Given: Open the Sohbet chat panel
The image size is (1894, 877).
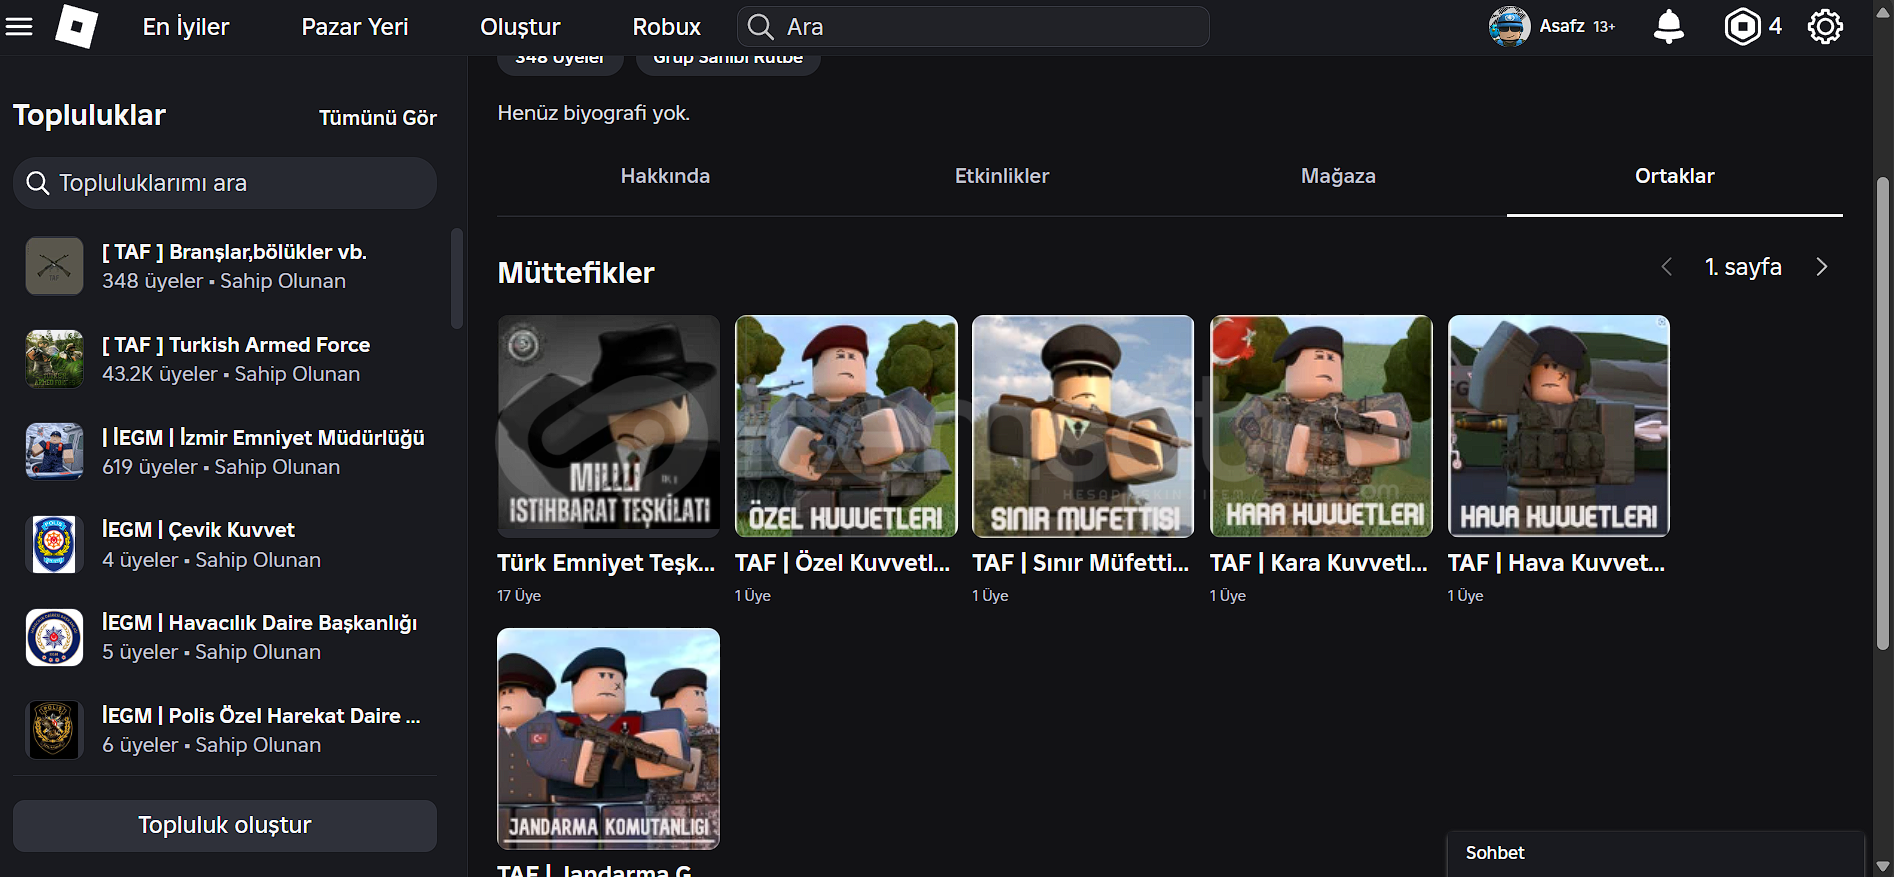Looking at the screenshot, I should pyautogui.click(x=1656, y=853).
